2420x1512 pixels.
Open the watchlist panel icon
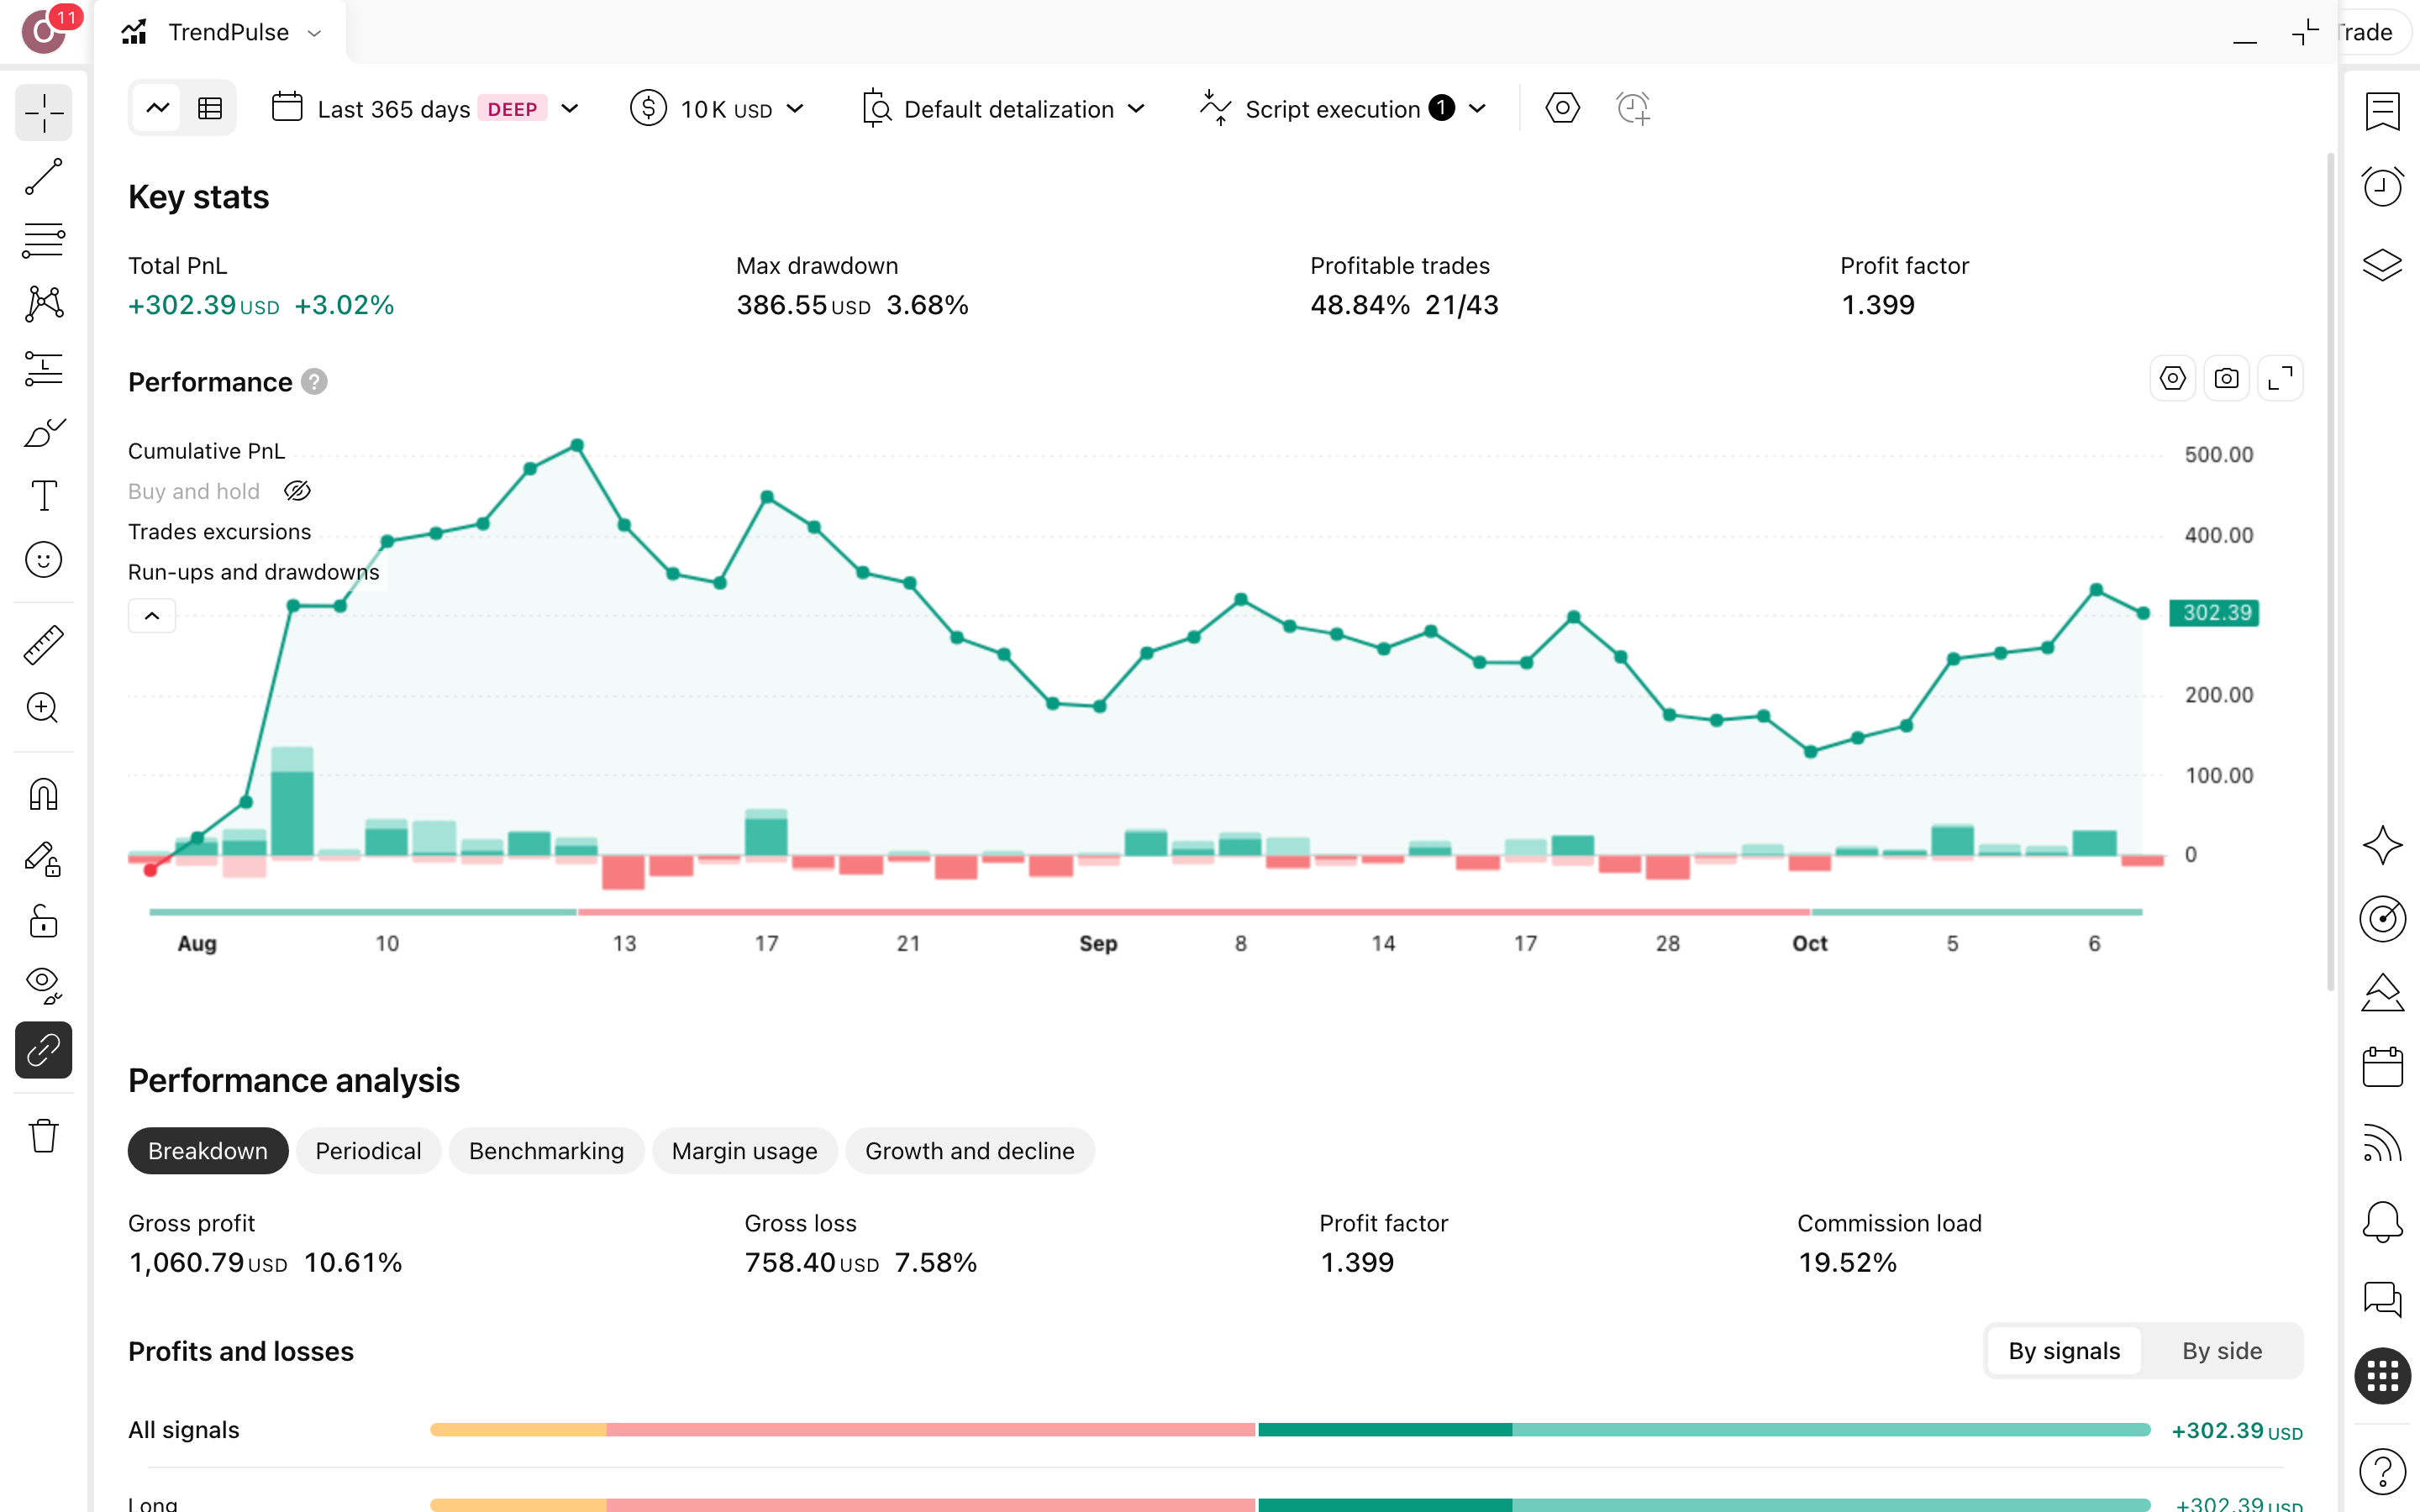(2382, 112)
